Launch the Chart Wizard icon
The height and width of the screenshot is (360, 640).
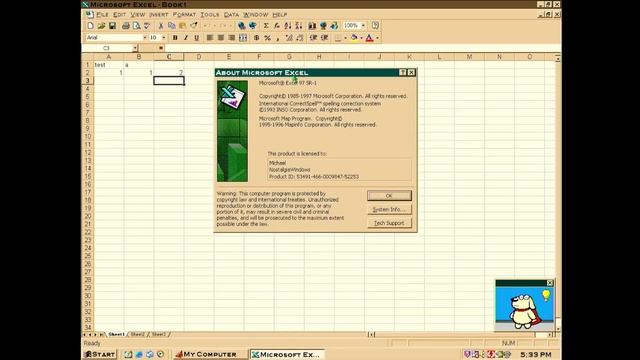click(312, 26)
